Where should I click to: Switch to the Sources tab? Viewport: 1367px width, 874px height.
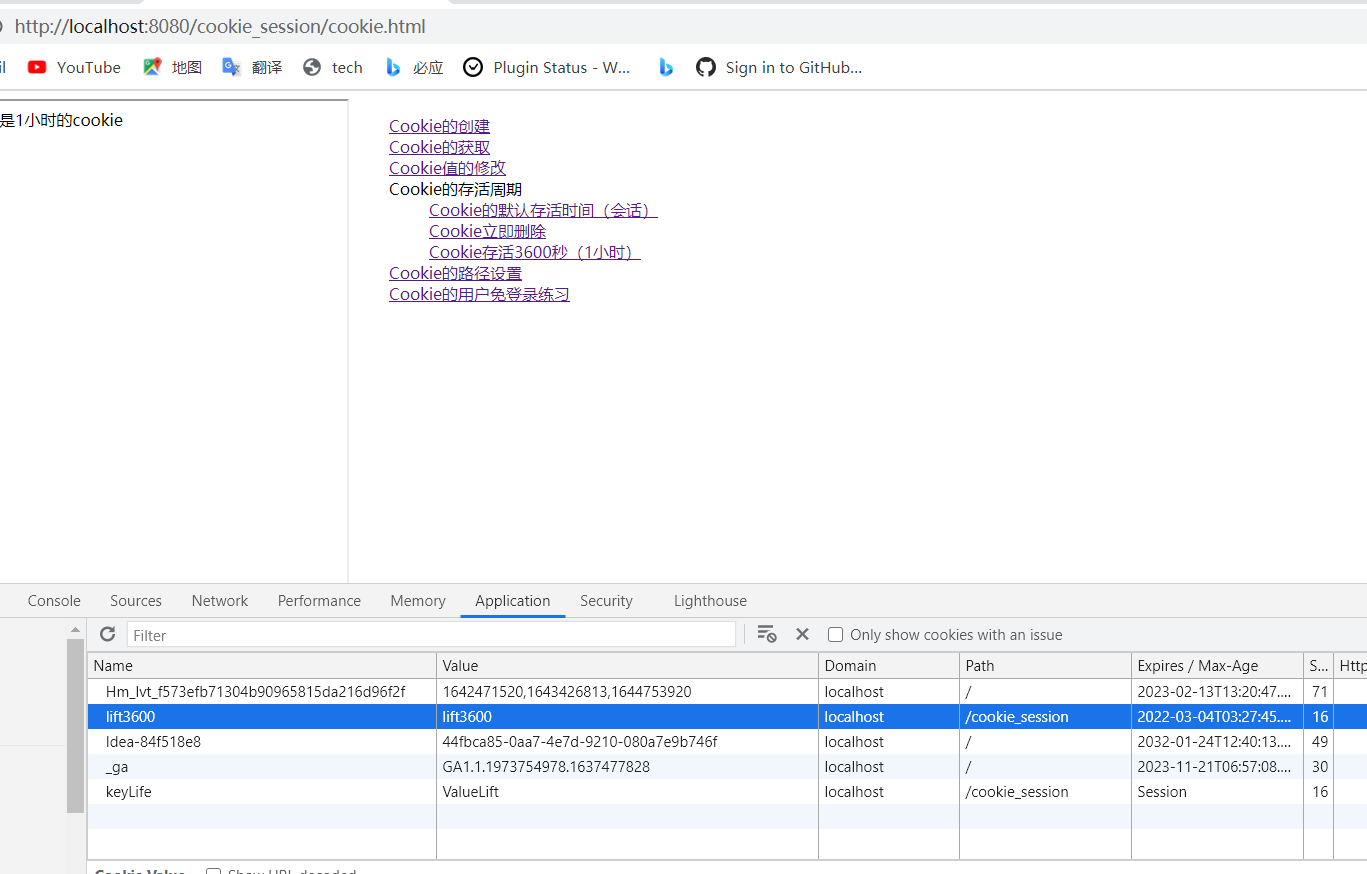point(136,601)
